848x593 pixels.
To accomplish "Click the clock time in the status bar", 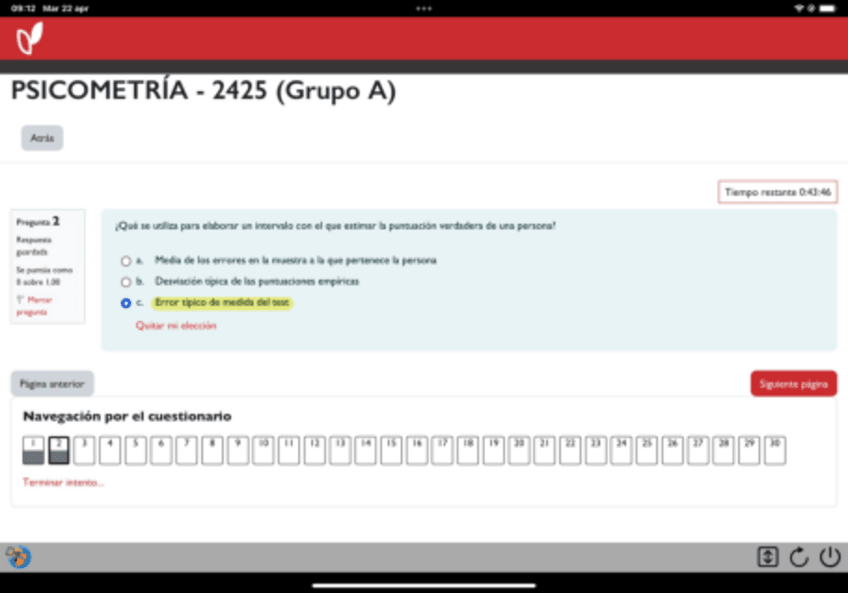I will coord(22,8).
